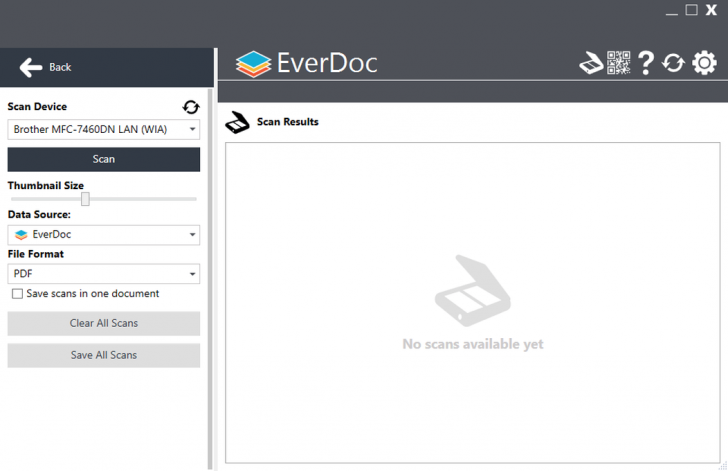This screenshot has height=471, width=728.
Task: Click the 'Scan Device' label
Action: (37, 107)
